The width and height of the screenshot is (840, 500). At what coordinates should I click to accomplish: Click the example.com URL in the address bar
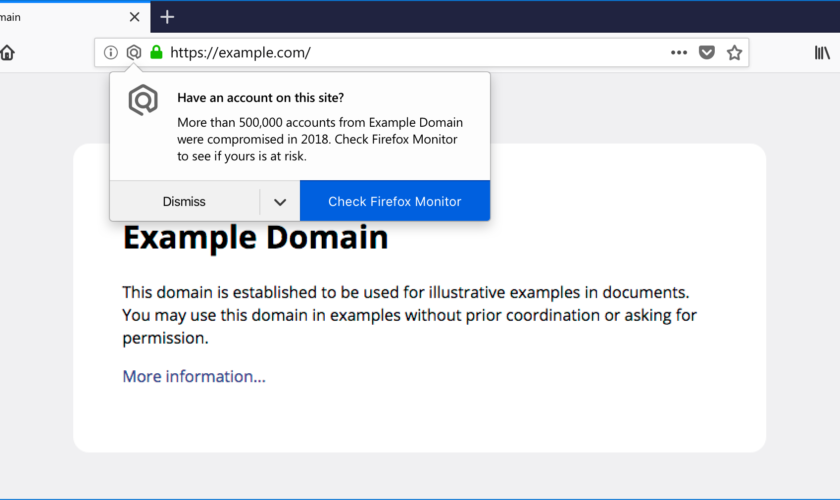240,53
